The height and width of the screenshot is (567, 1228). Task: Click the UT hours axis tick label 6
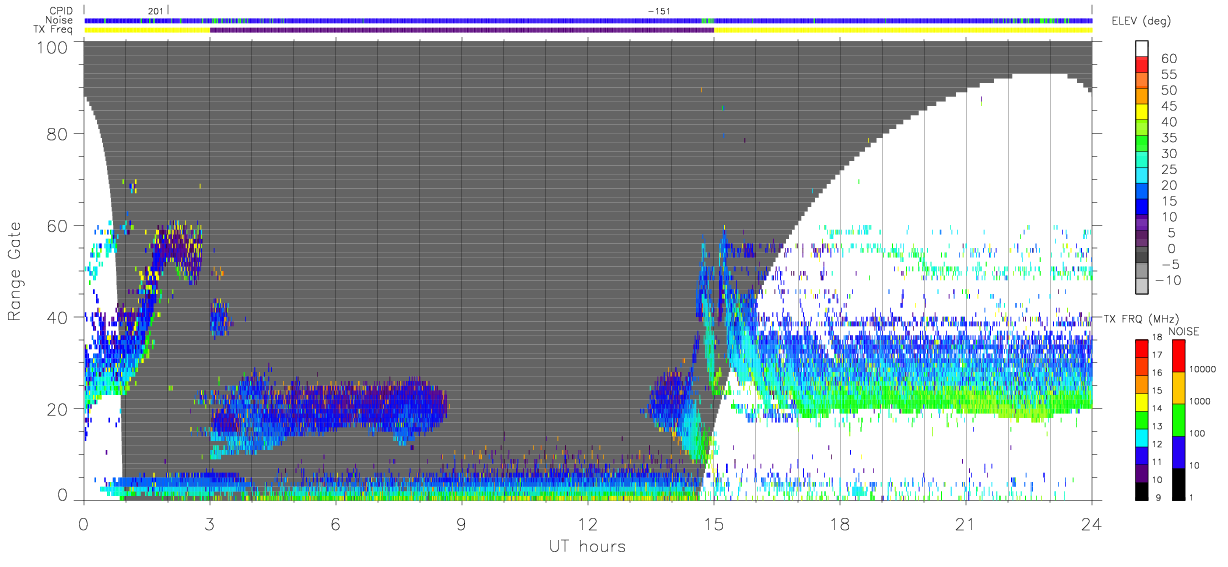coord(336,523)
